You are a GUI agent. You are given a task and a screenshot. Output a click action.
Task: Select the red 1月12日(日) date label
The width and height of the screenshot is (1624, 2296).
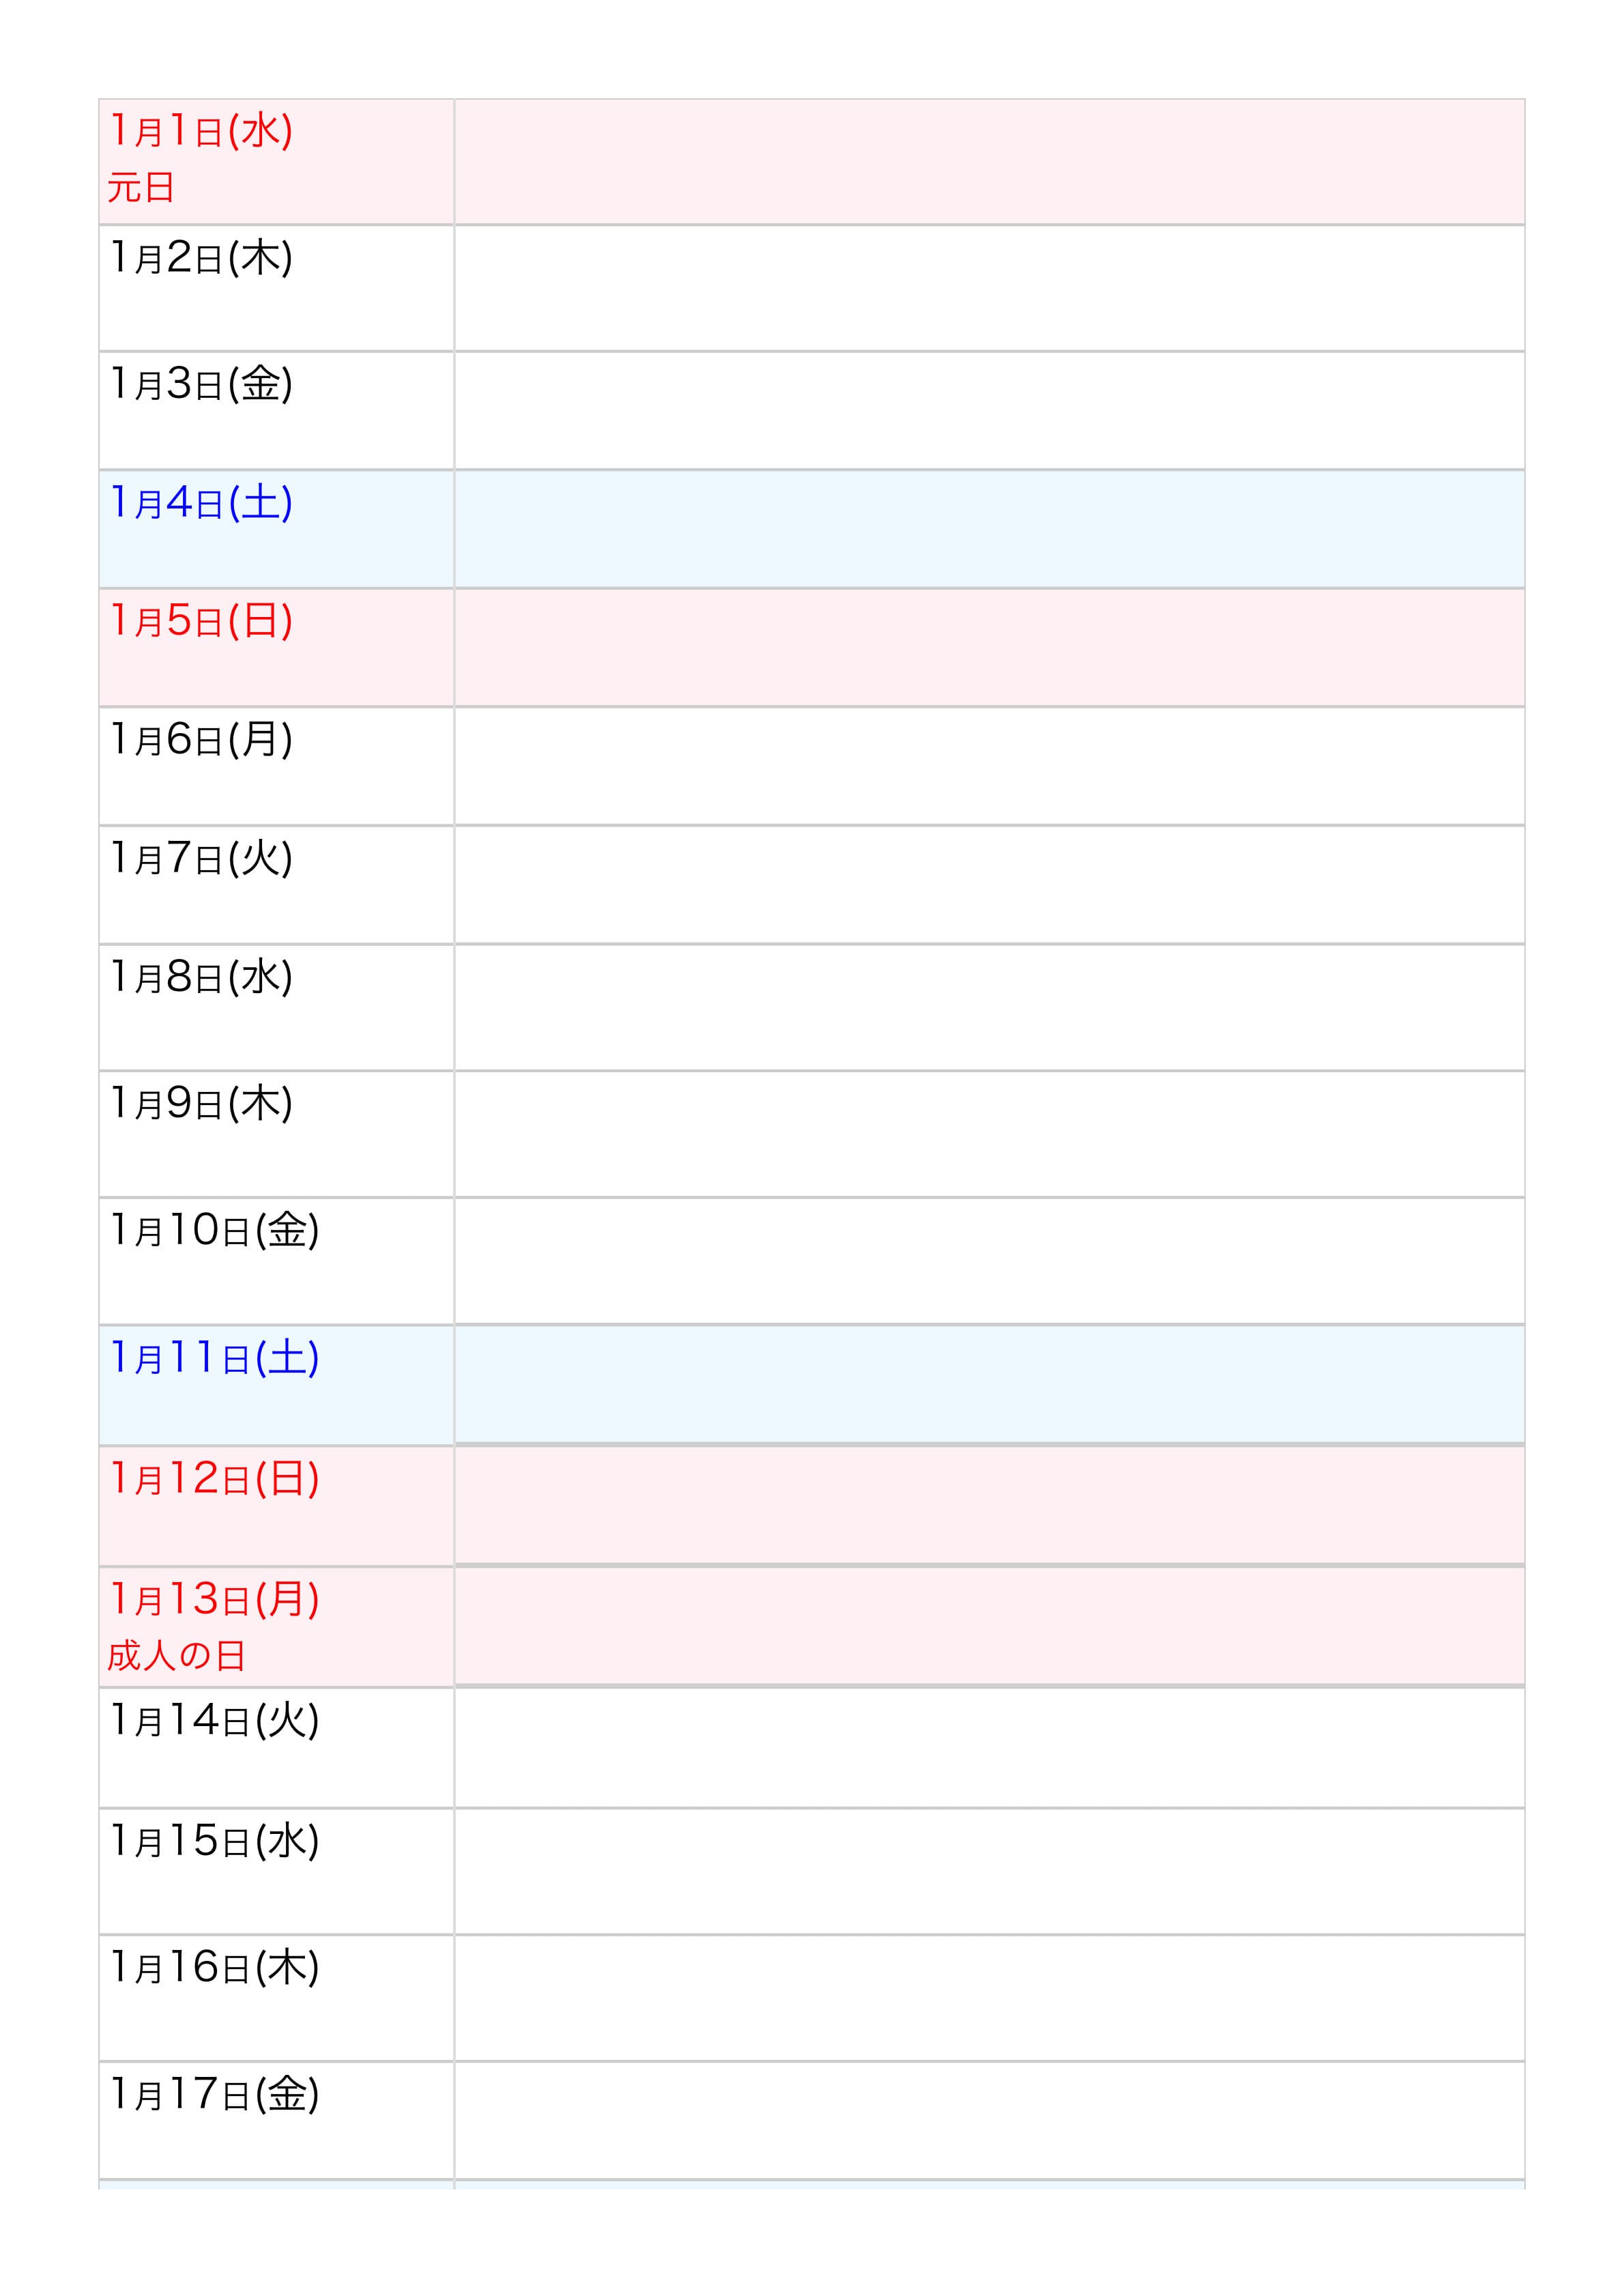pos(214,1479)
